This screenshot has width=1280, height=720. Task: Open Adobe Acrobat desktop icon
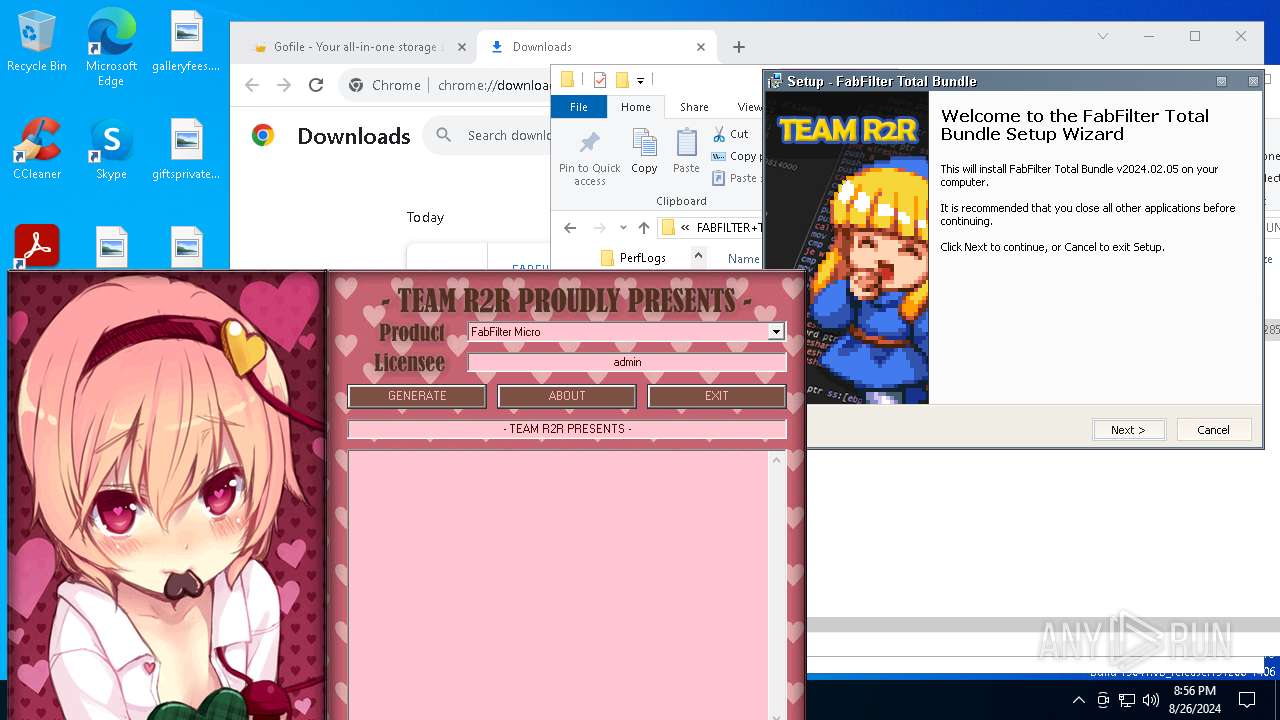click(37, 246)
